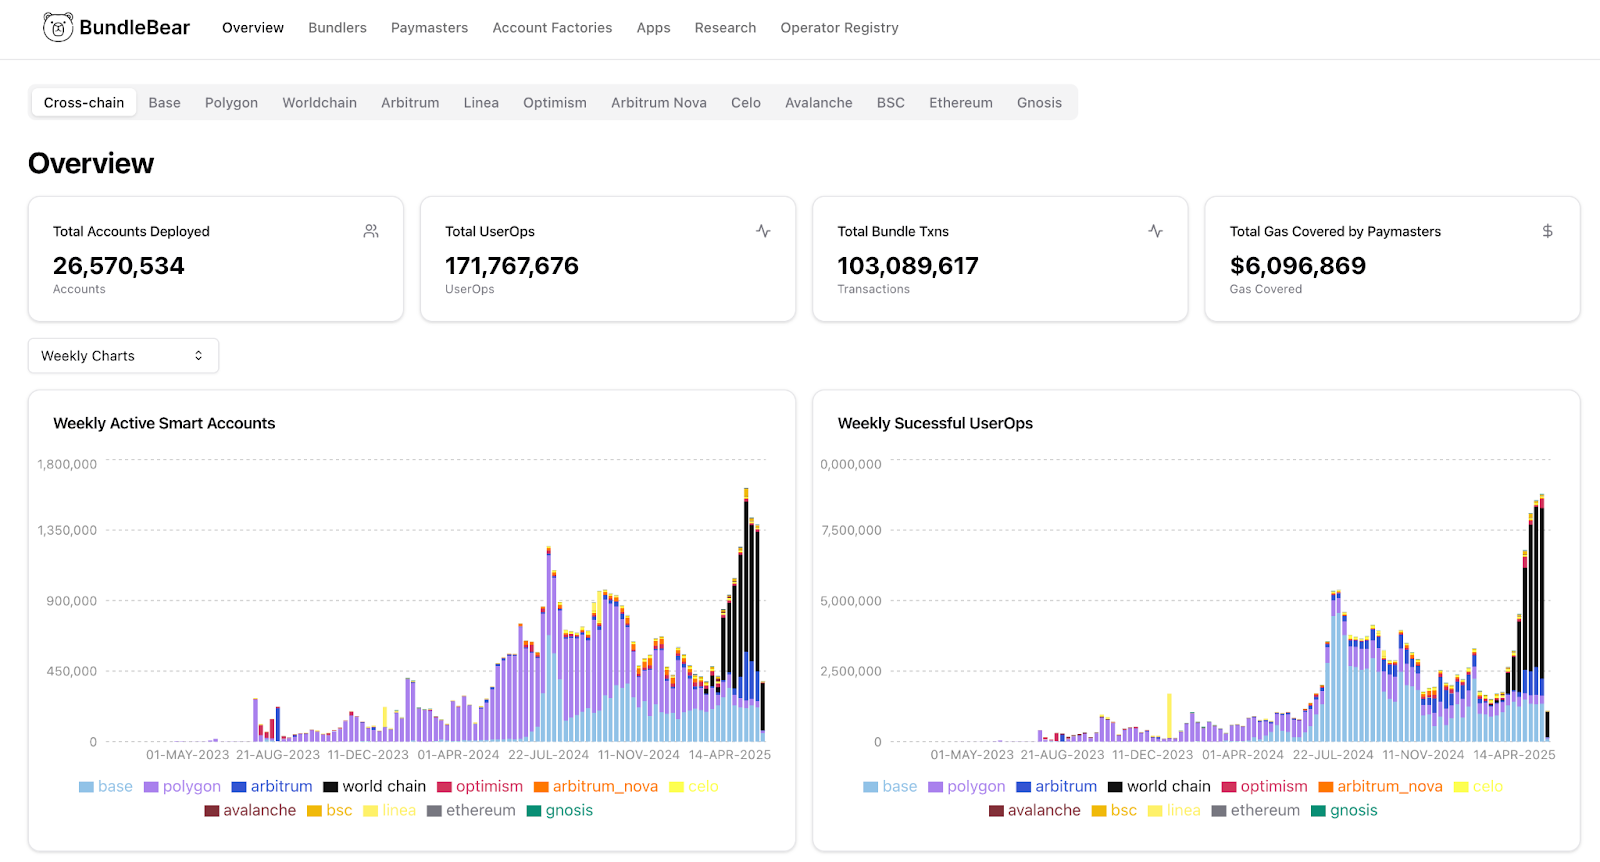Toggle gnosis in Active Smart Accounts legend
1600x862 pixels.
point(560,811)
